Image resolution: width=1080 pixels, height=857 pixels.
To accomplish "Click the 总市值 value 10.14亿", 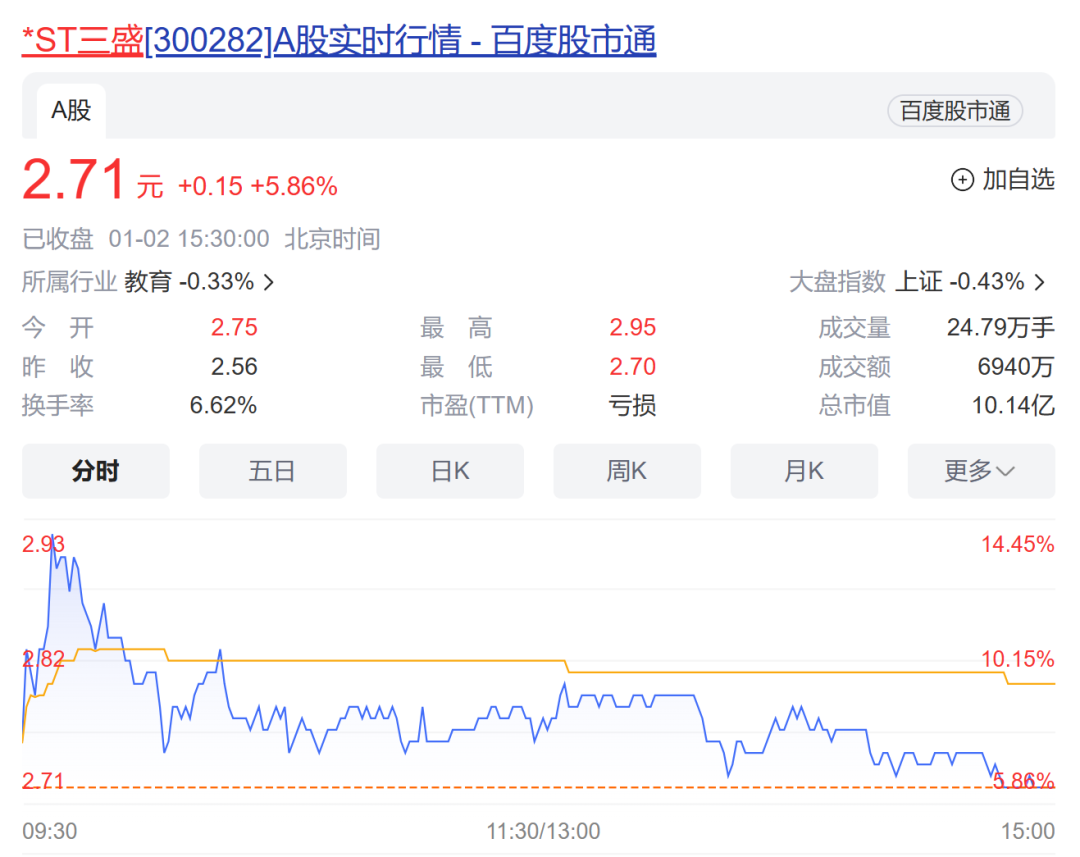I will (x=1013, y=405).
